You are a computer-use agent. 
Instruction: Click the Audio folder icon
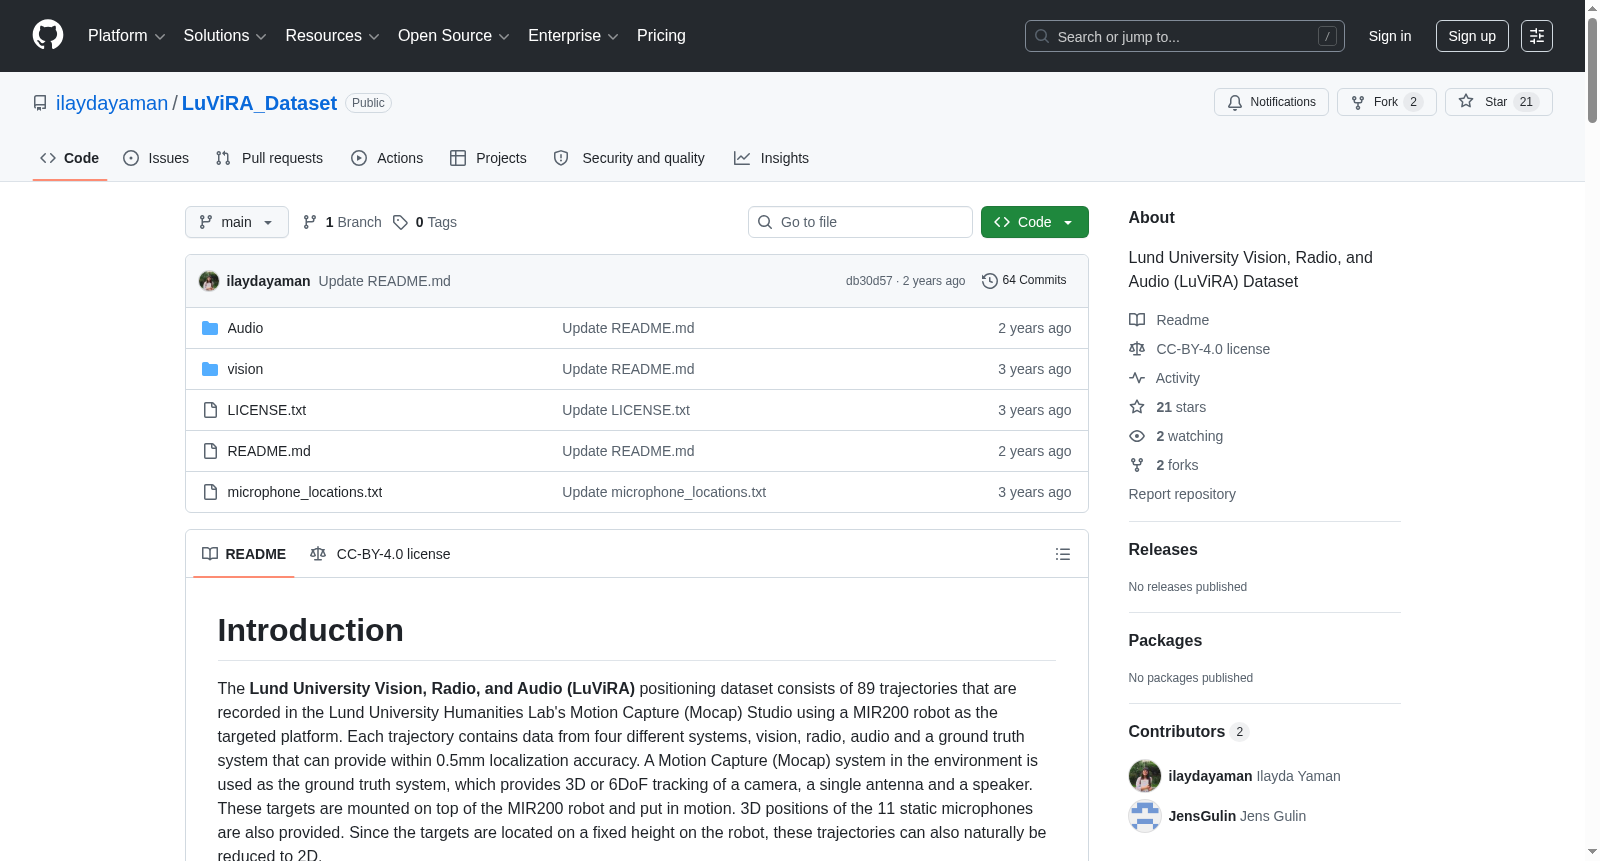[x=210, y=328]
